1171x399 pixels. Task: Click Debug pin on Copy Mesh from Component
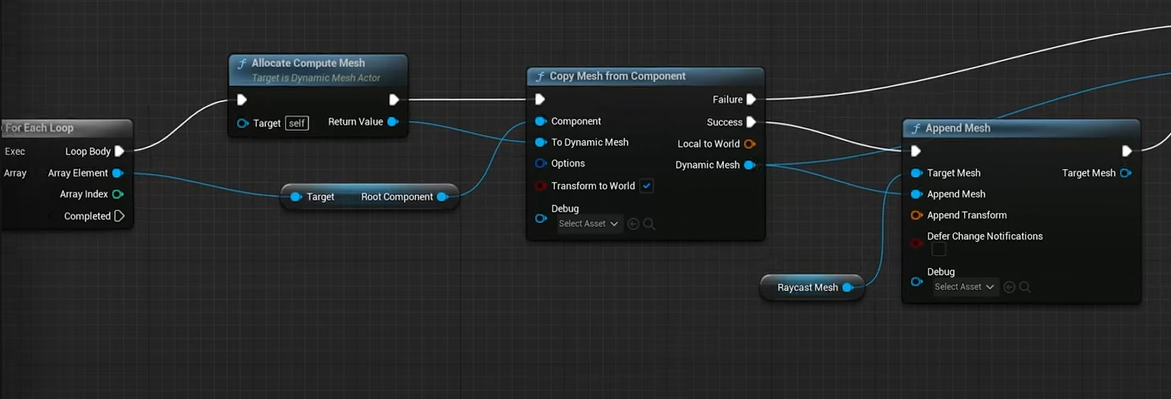click(541, 218)
